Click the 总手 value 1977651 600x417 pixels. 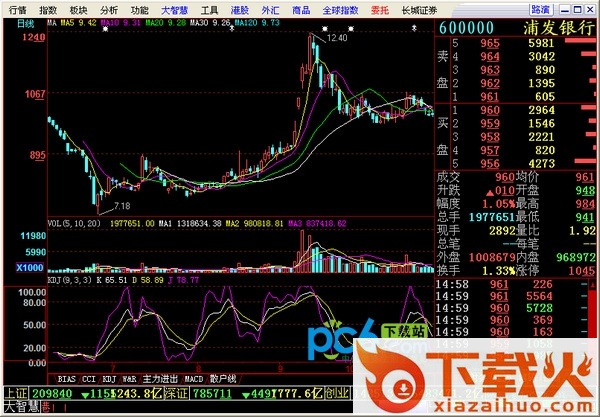492,217
